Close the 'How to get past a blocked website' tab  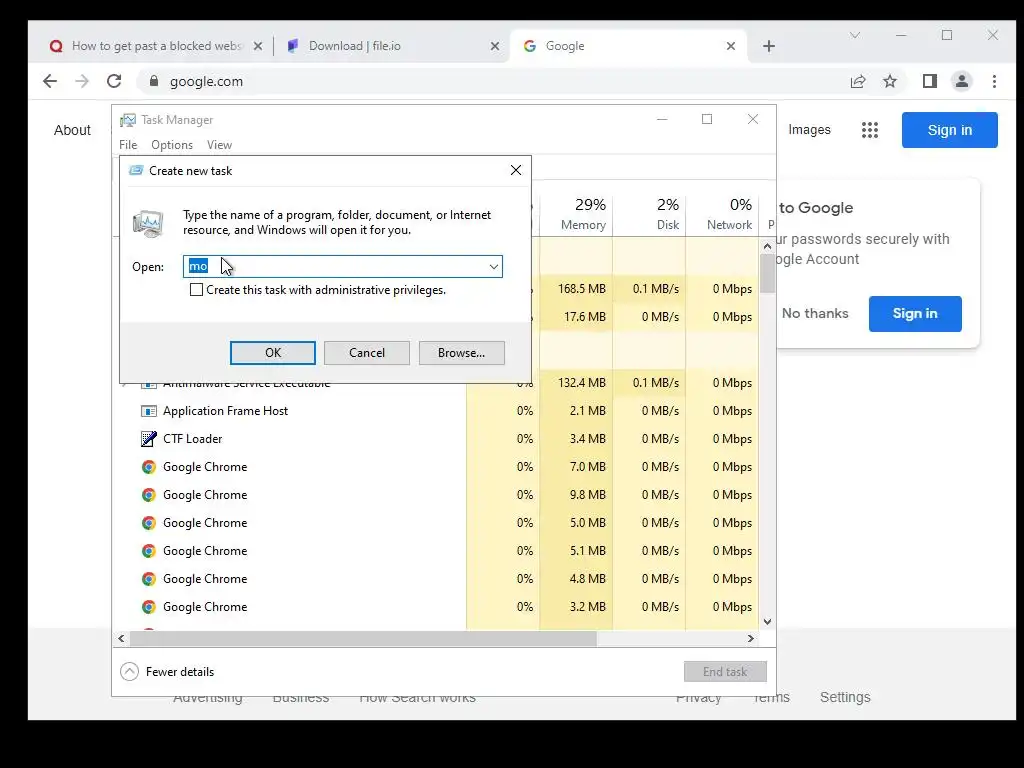(x=258, y=46)
